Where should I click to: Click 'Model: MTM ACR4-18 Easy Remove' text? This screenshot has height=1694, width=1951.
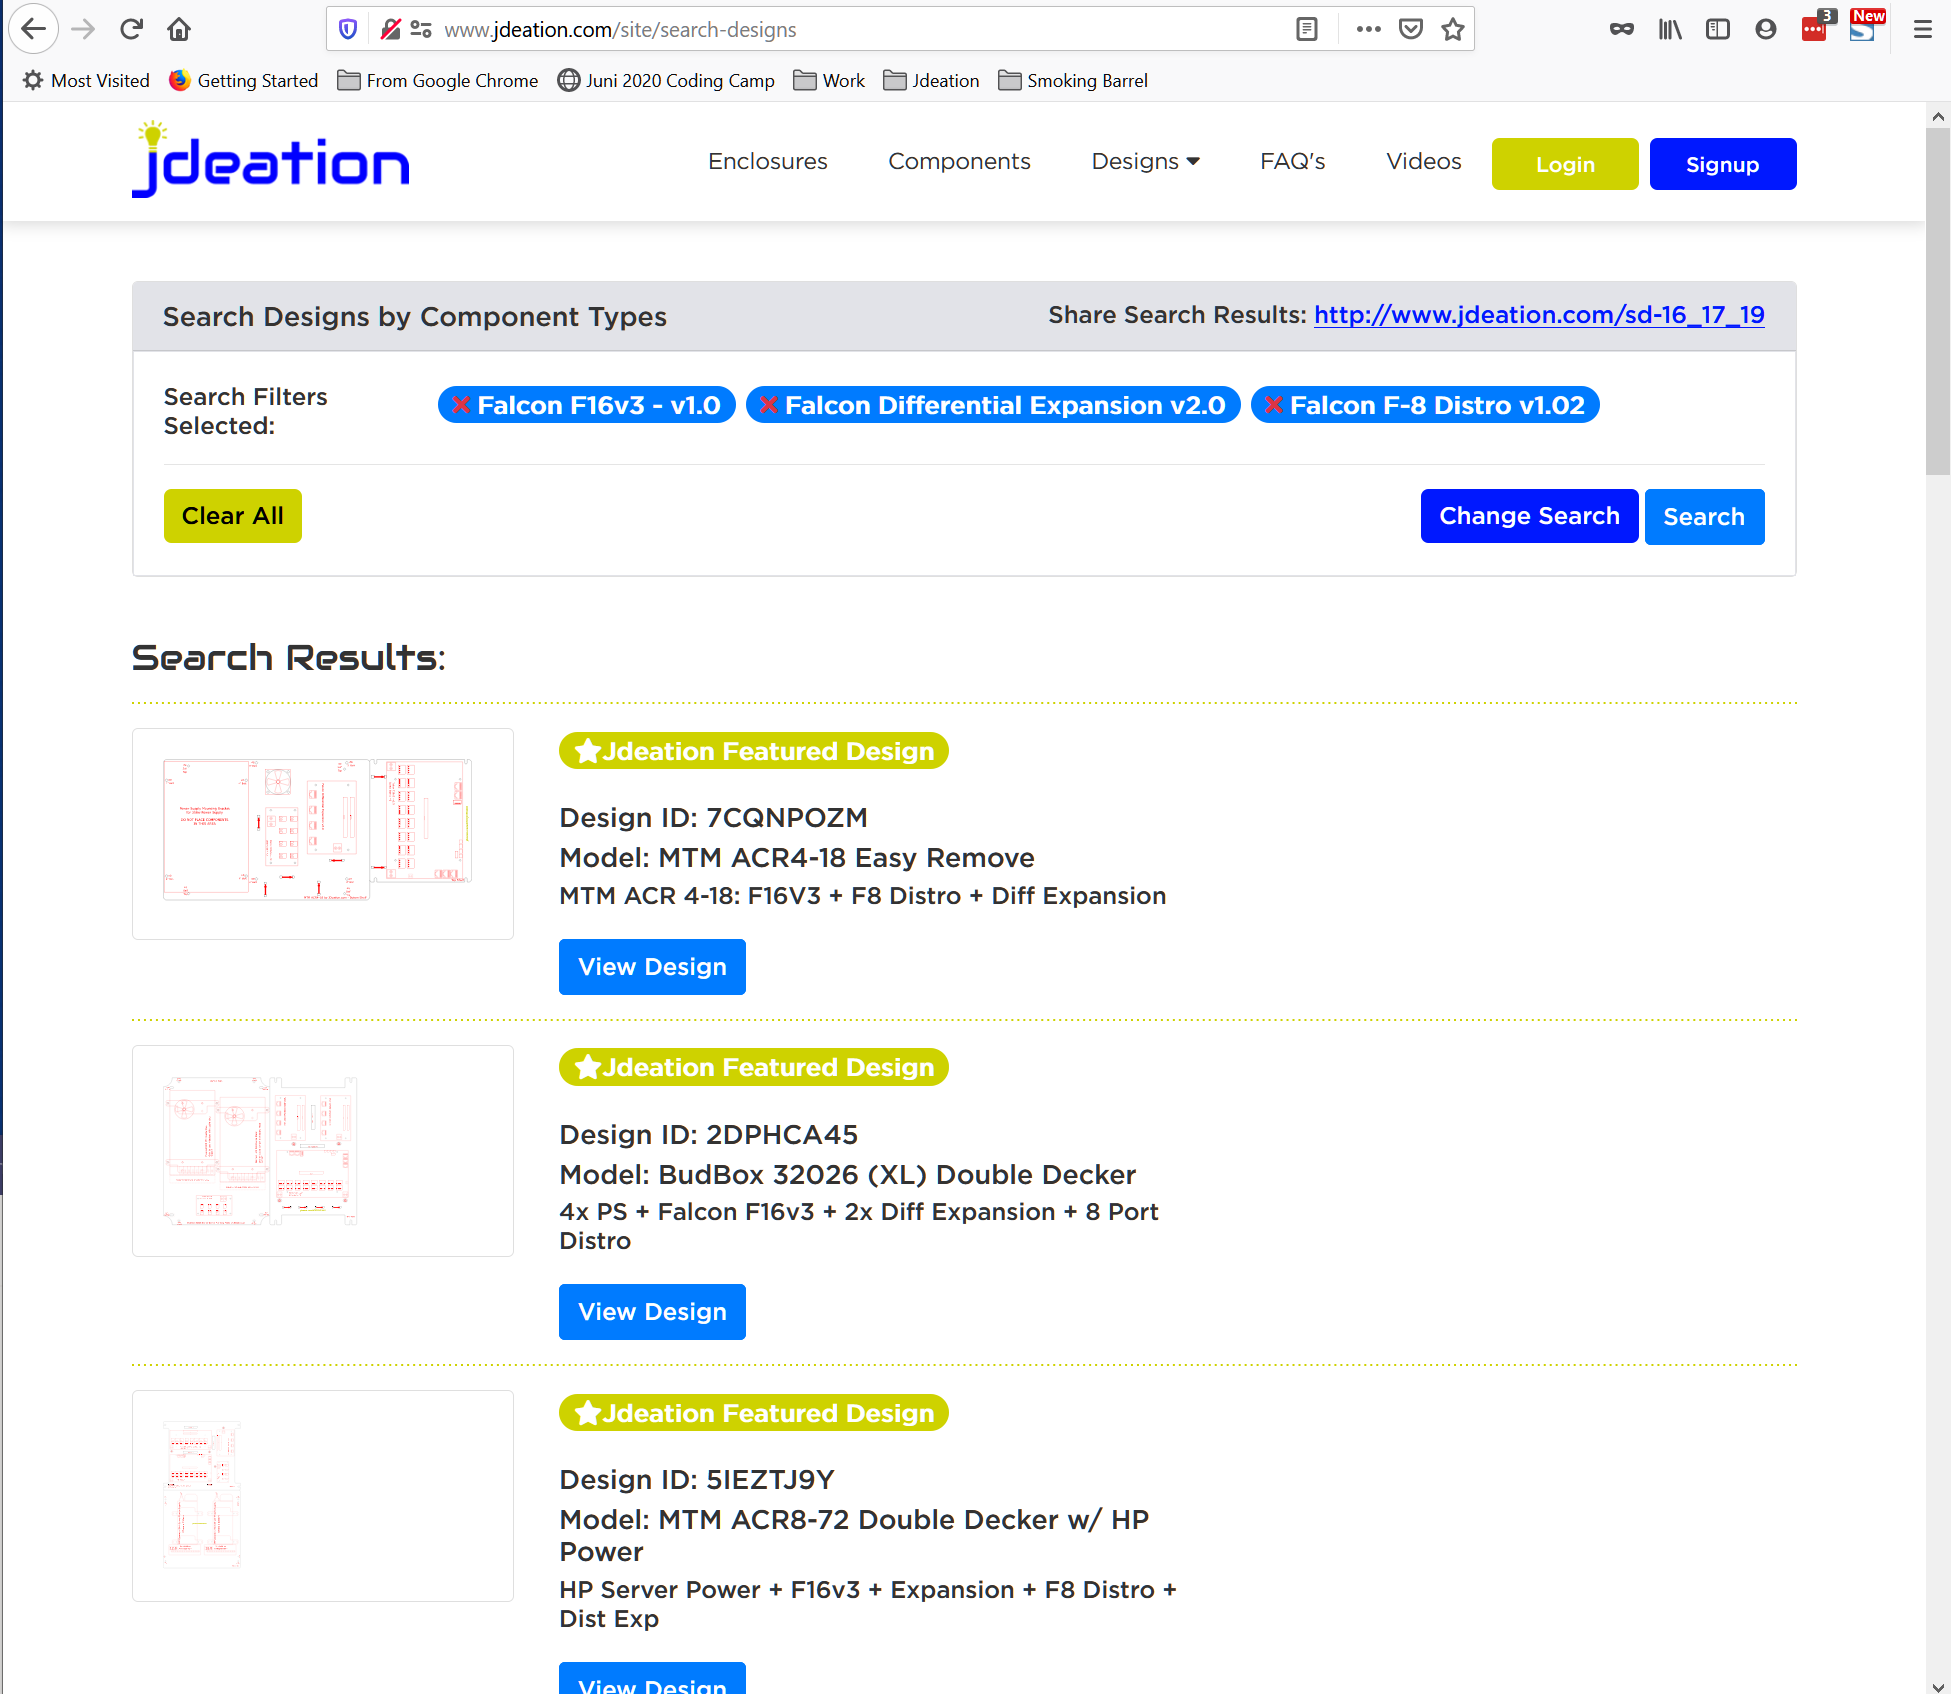click(x=797, y=858)
